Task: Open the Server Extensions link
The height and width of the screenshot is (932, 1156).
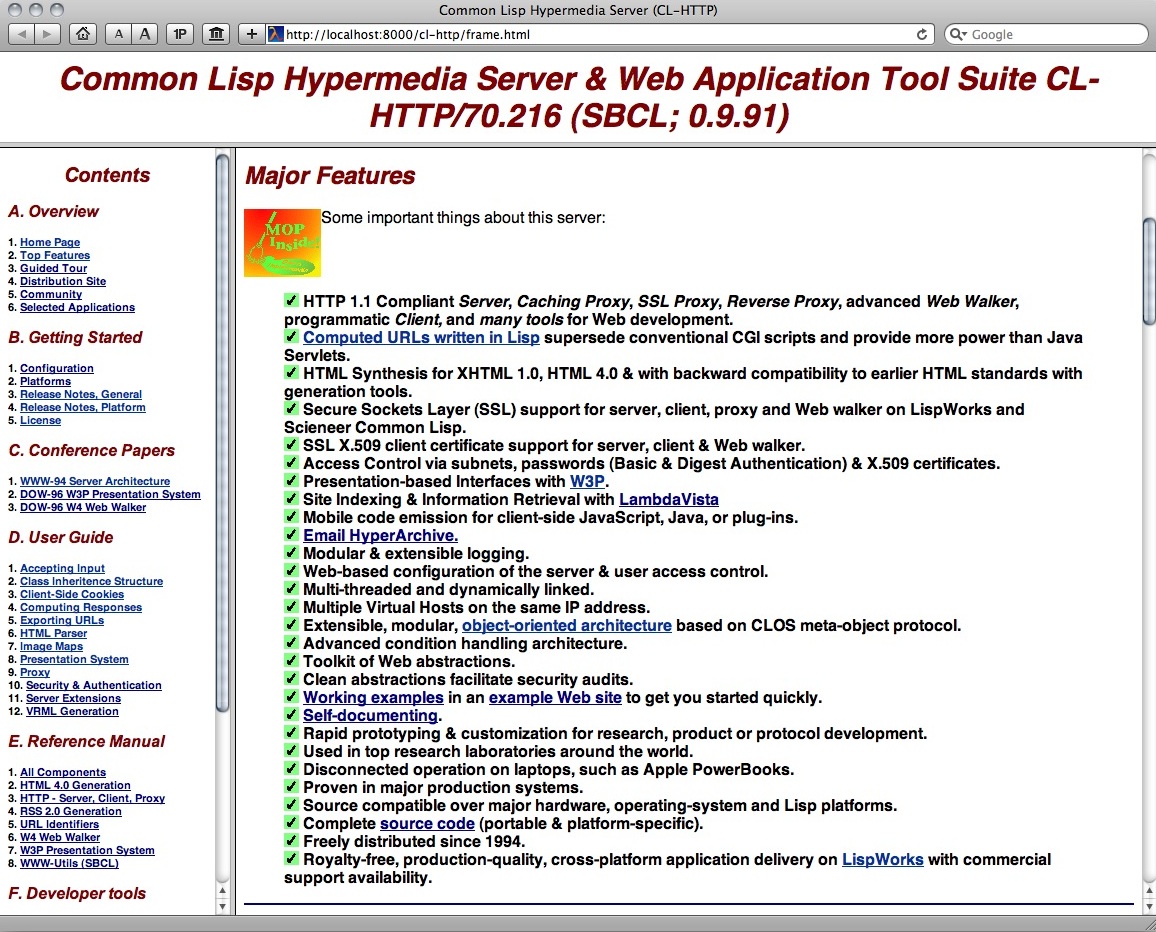Action: pyautogui.click(x=73, y=698)
